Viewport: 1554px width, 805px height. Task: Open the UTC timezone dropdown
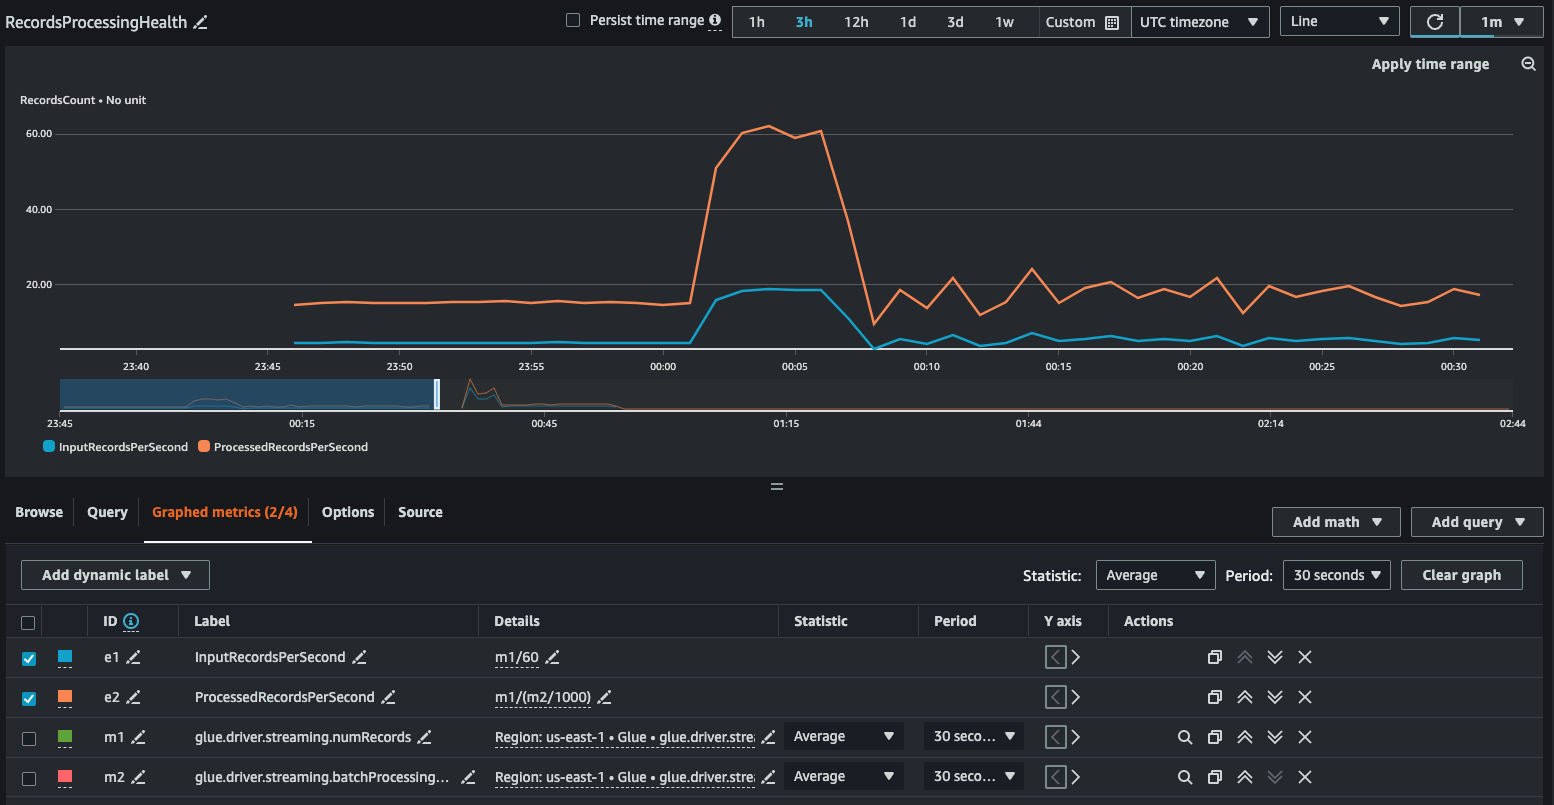(x=1199, y=22)
